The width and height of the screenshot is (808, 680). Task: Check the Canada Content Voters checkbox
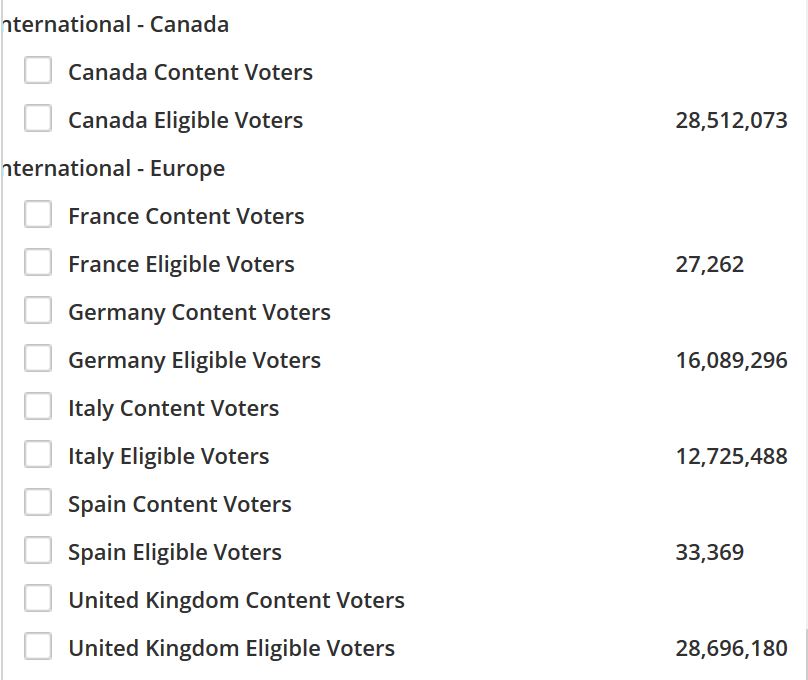click(x=38, y=70)
